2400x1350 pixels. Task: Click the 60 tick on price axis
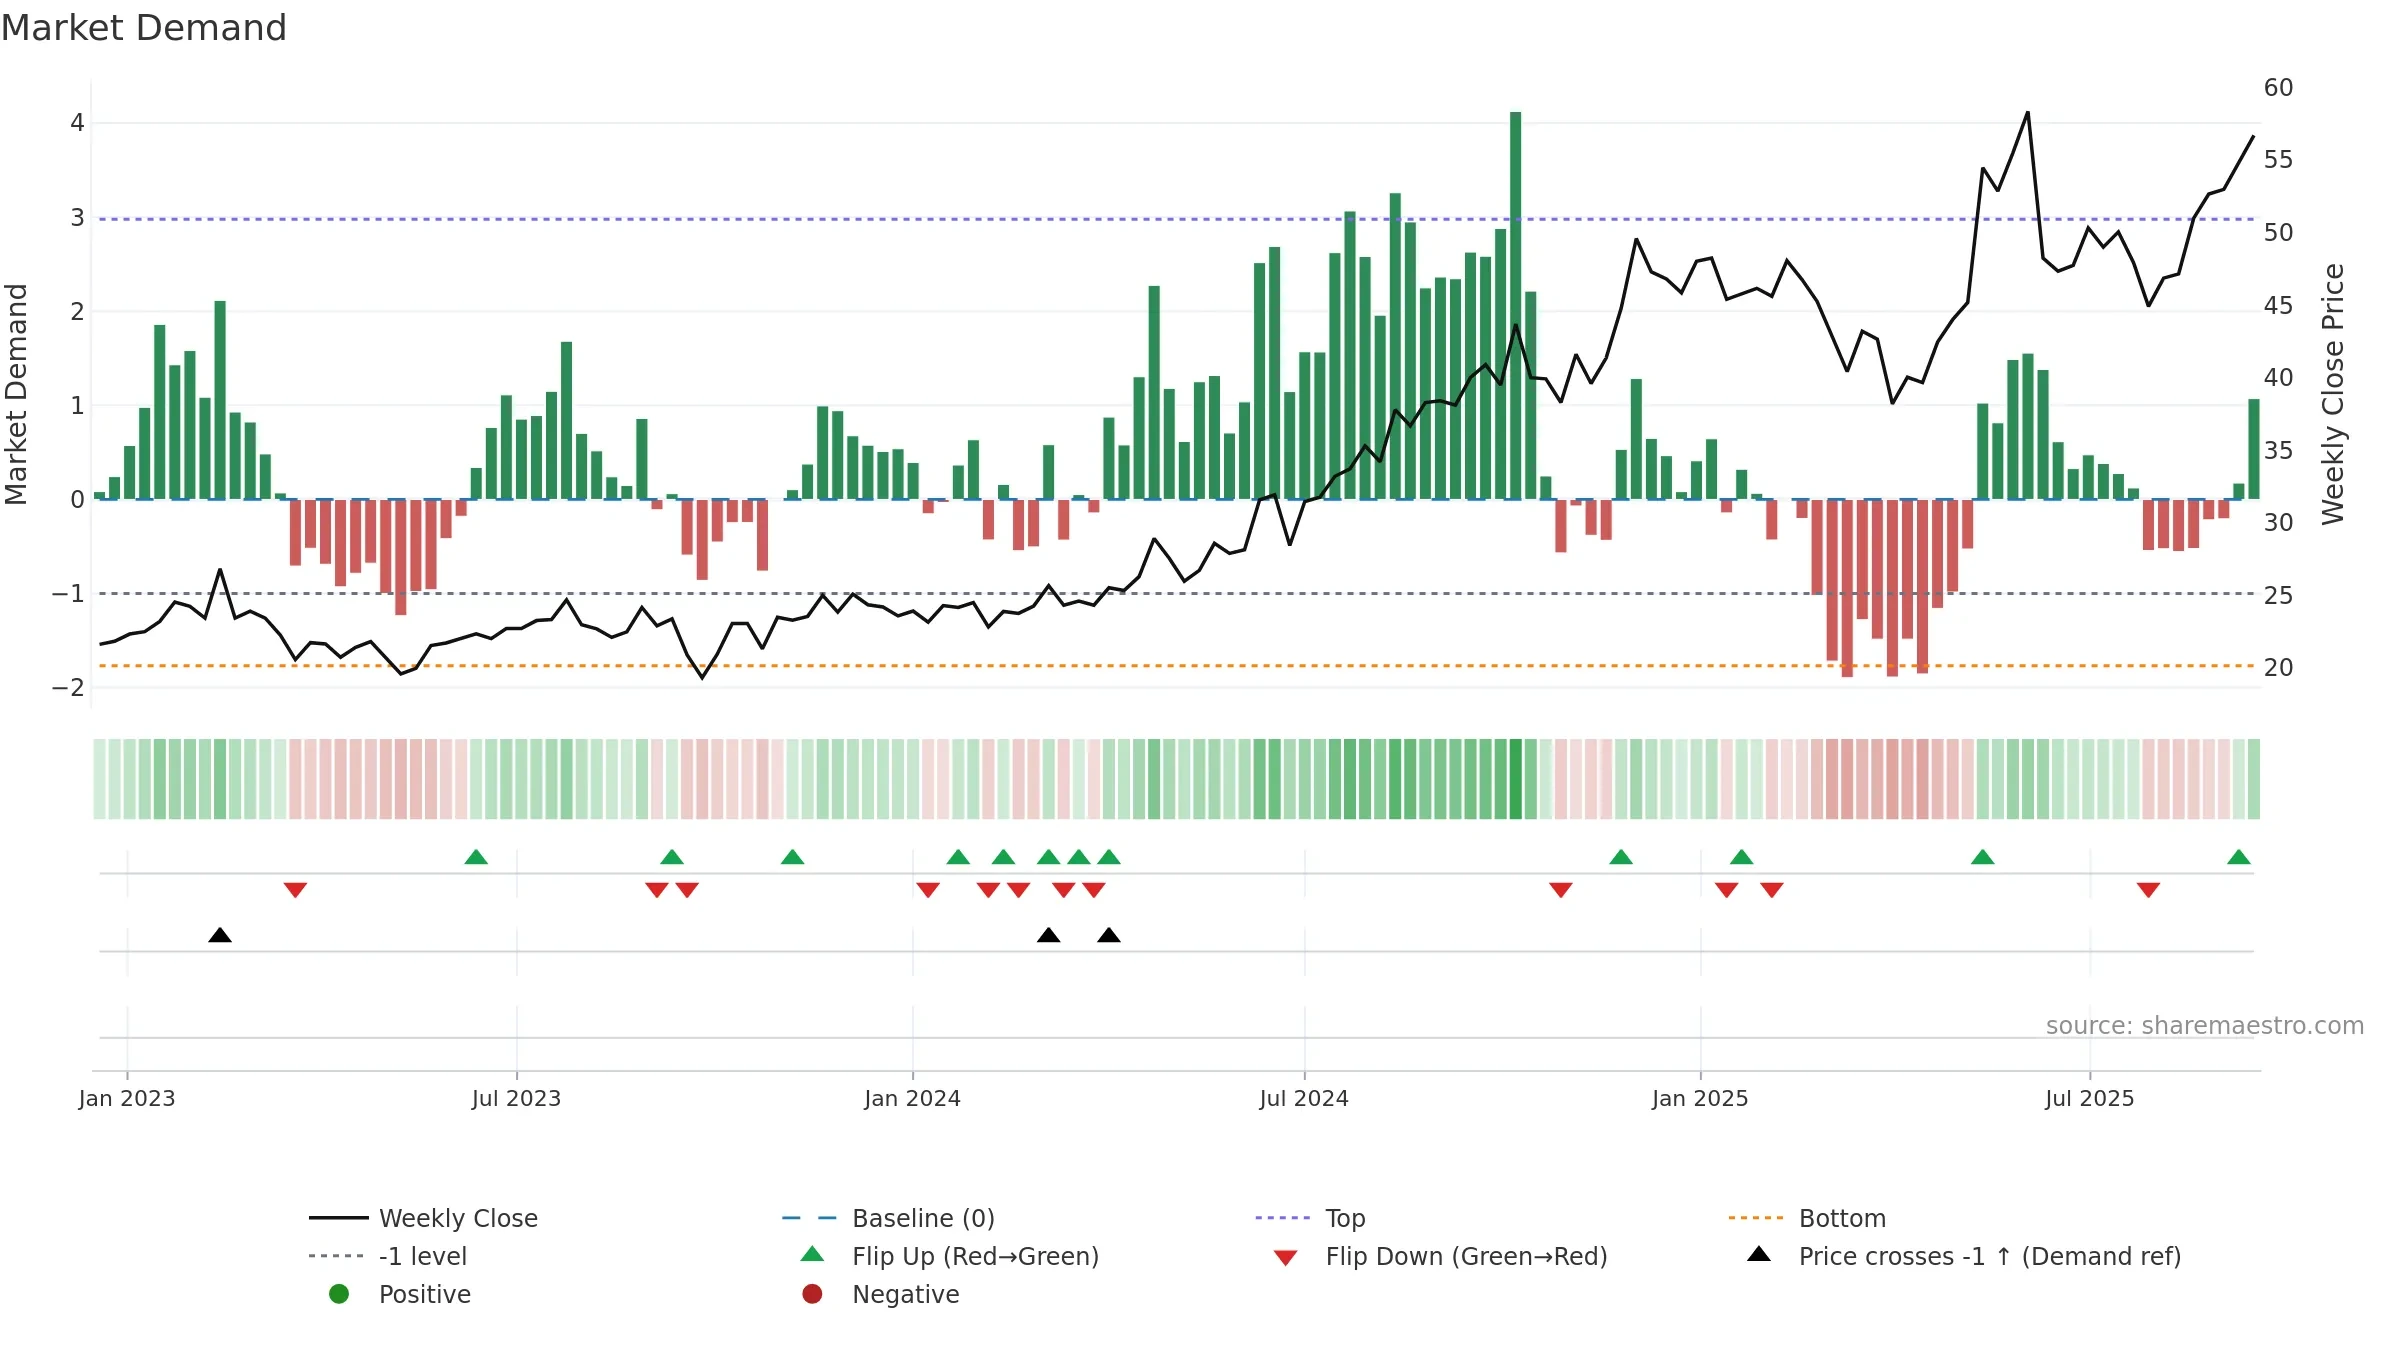click(x=2278, y=87)
